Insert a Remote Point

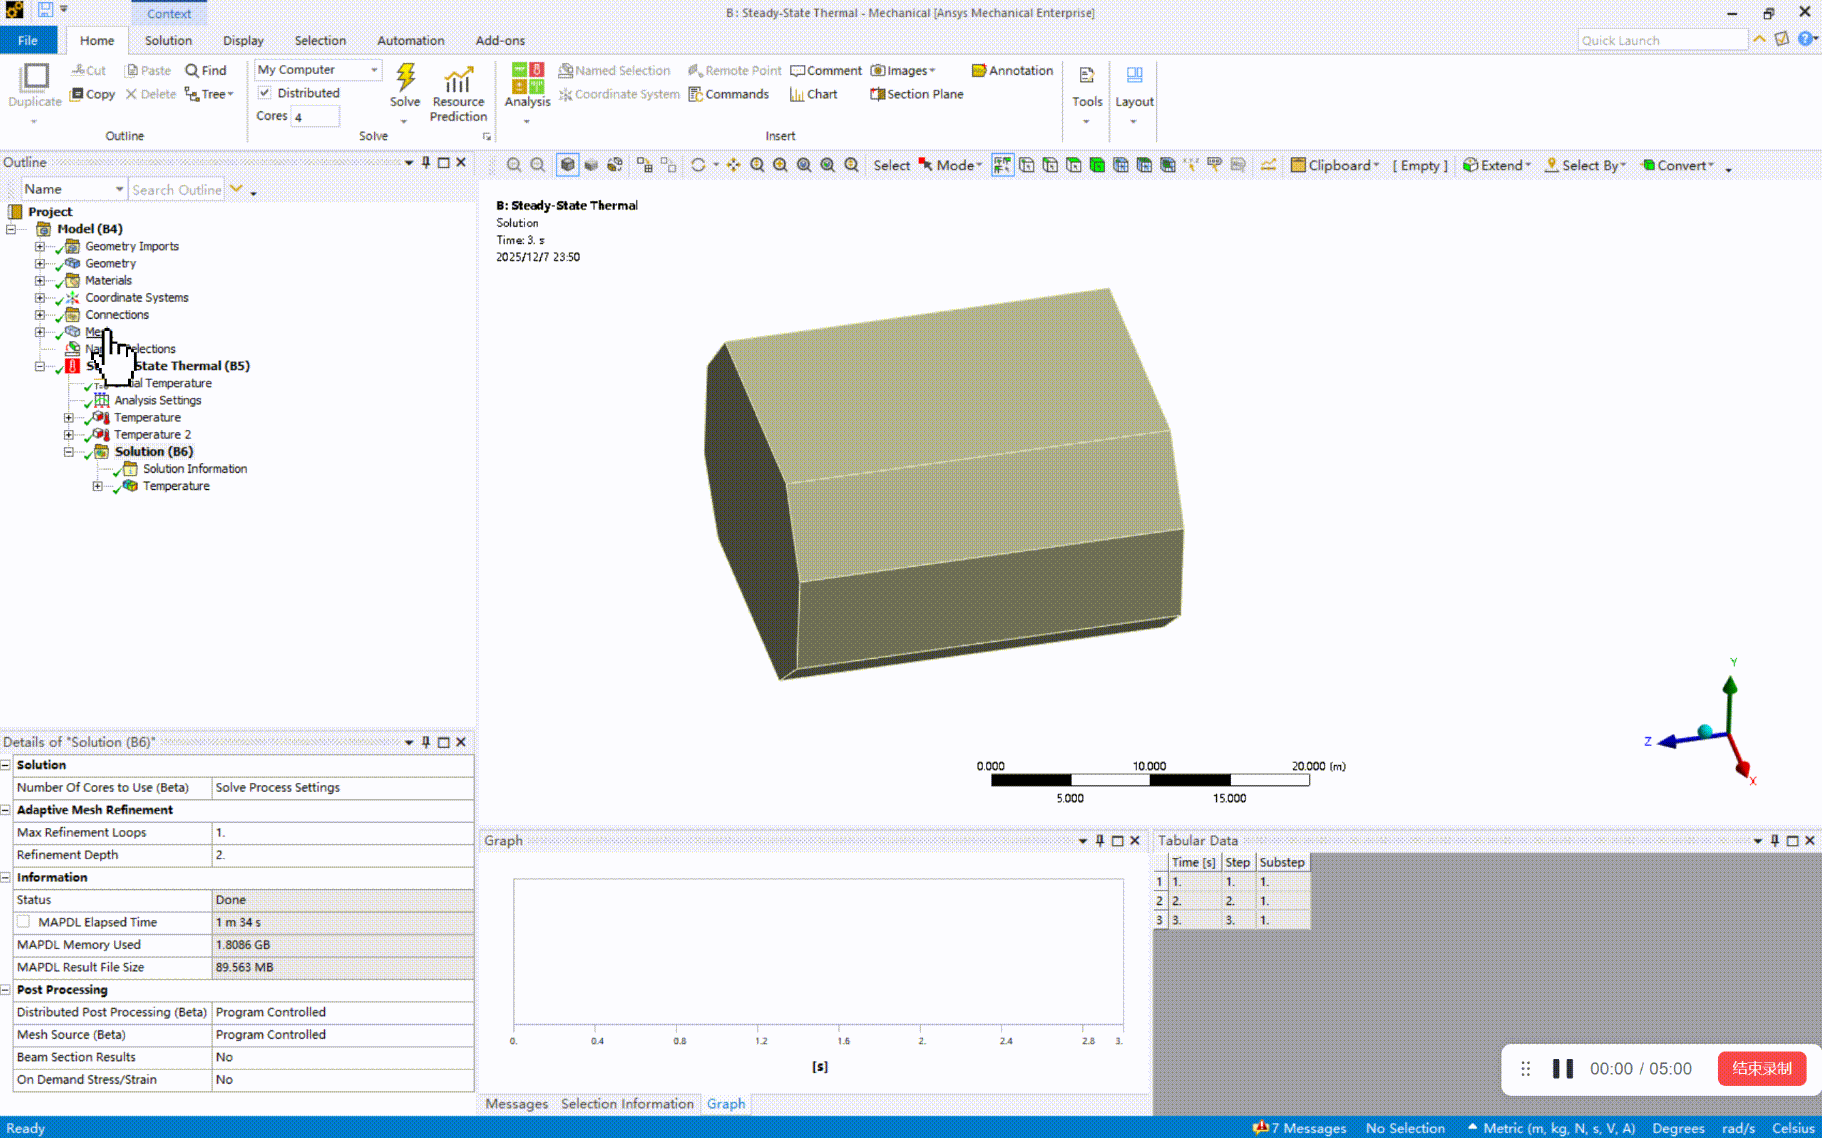[735, 70]
